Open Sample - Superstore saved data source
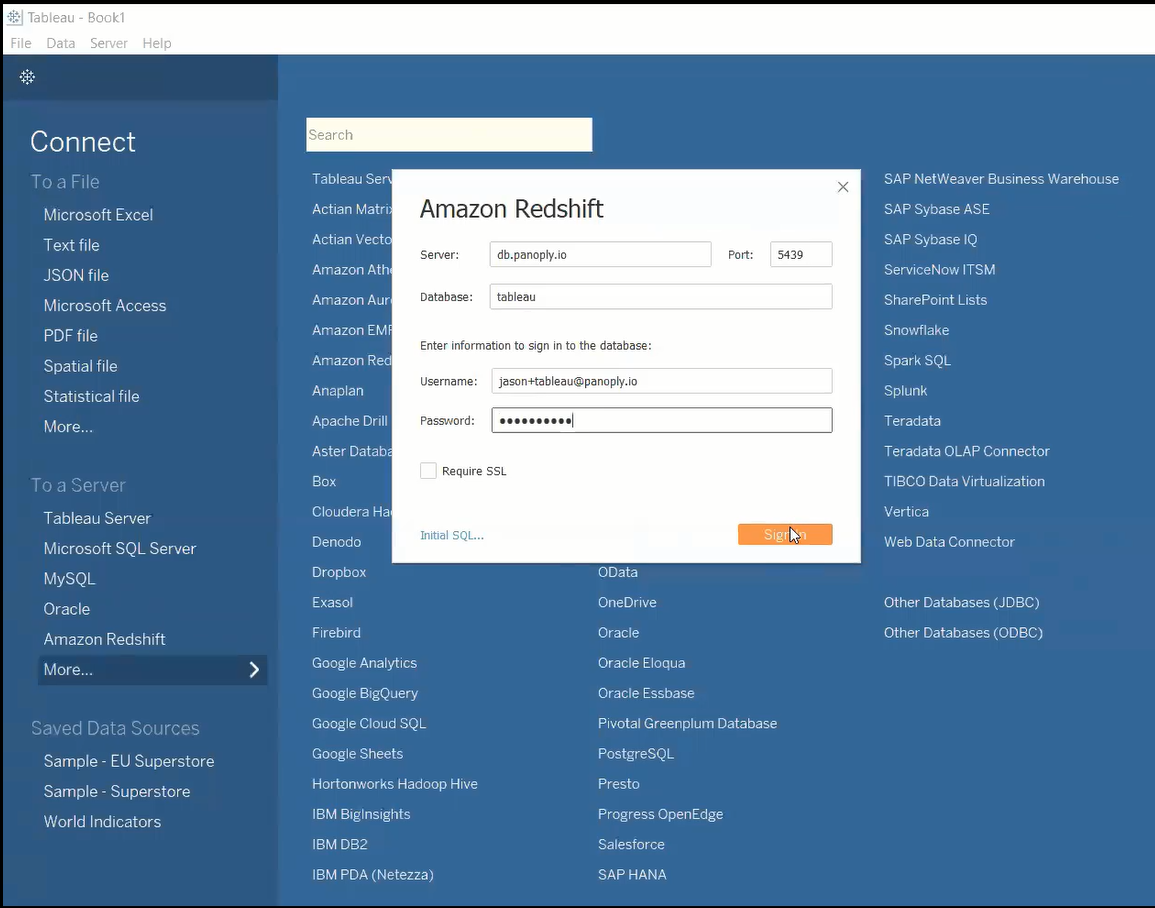The image size is (1155, 908). point(117,791)
